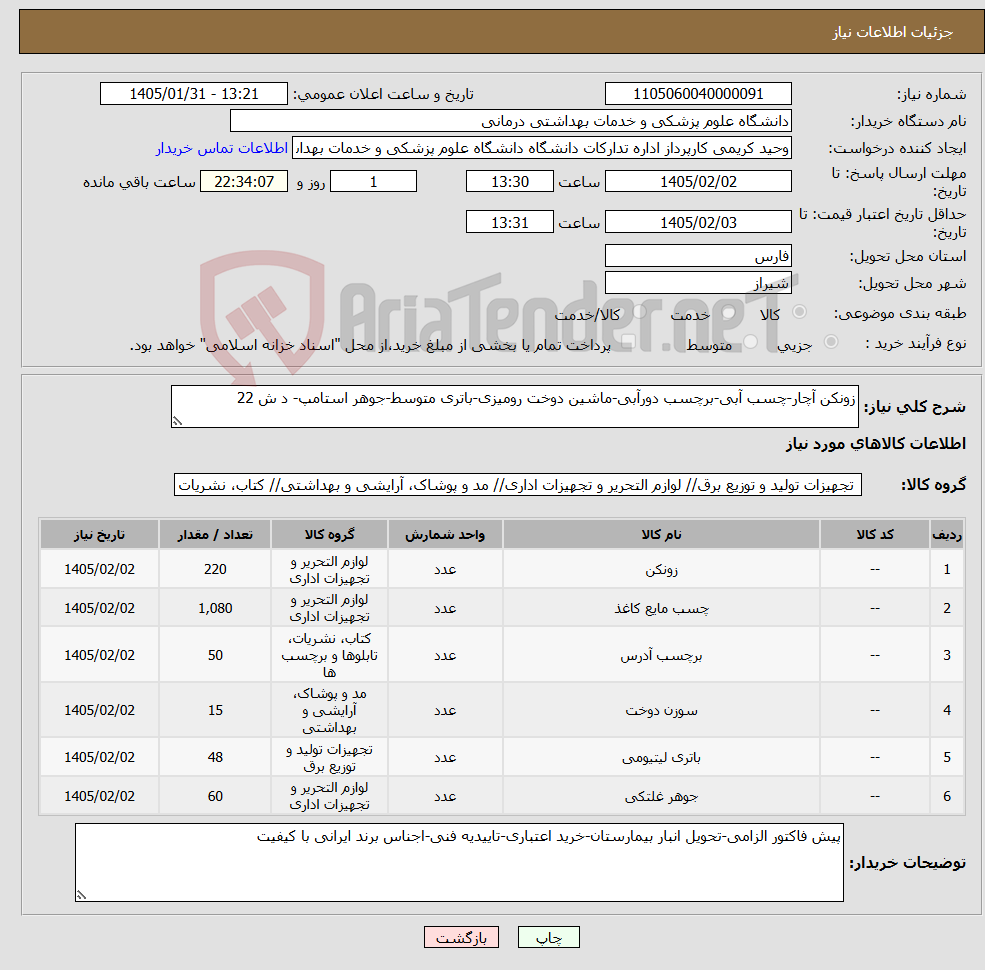Click the شرح کلی نیاز description box
This screenshot has width=985, height=970.
514,406
